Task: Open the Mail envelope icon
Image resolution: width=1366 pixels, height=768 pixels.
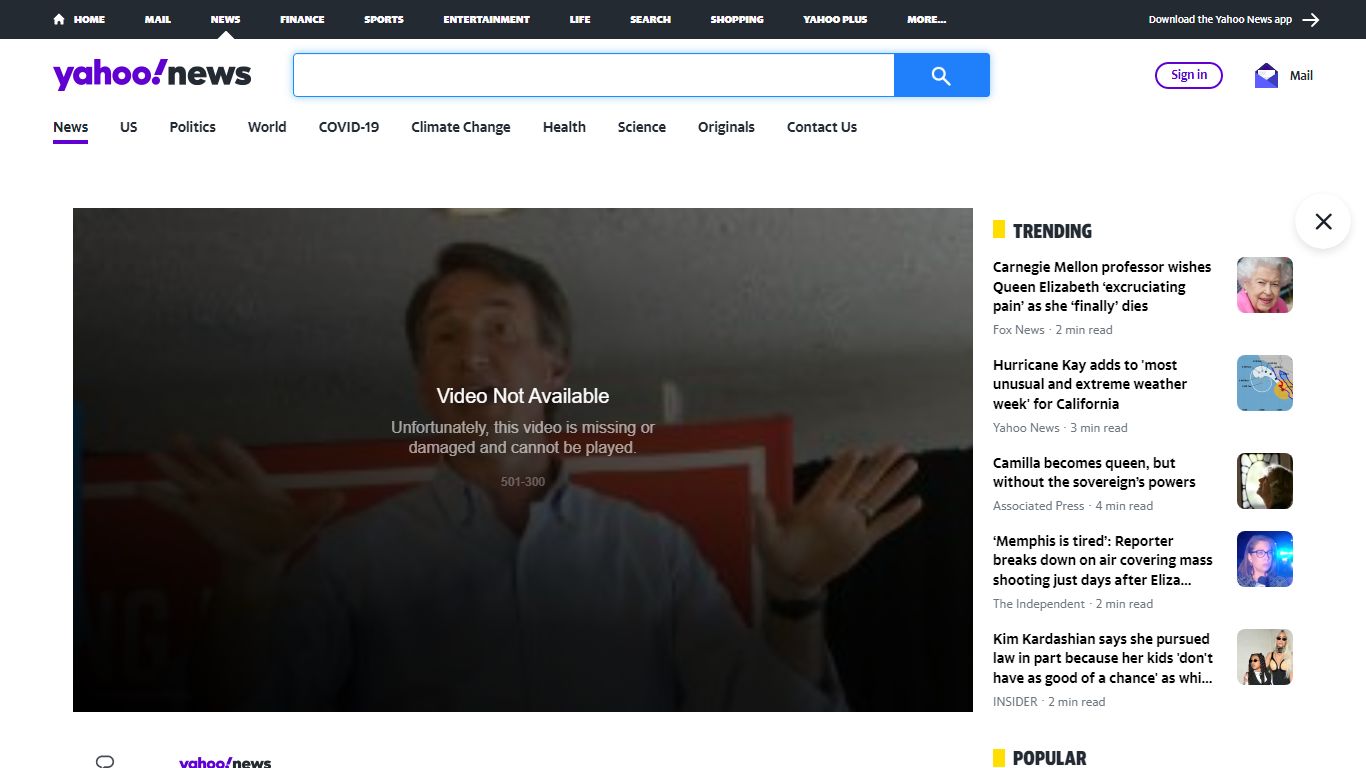Action: coord(1266,75)
